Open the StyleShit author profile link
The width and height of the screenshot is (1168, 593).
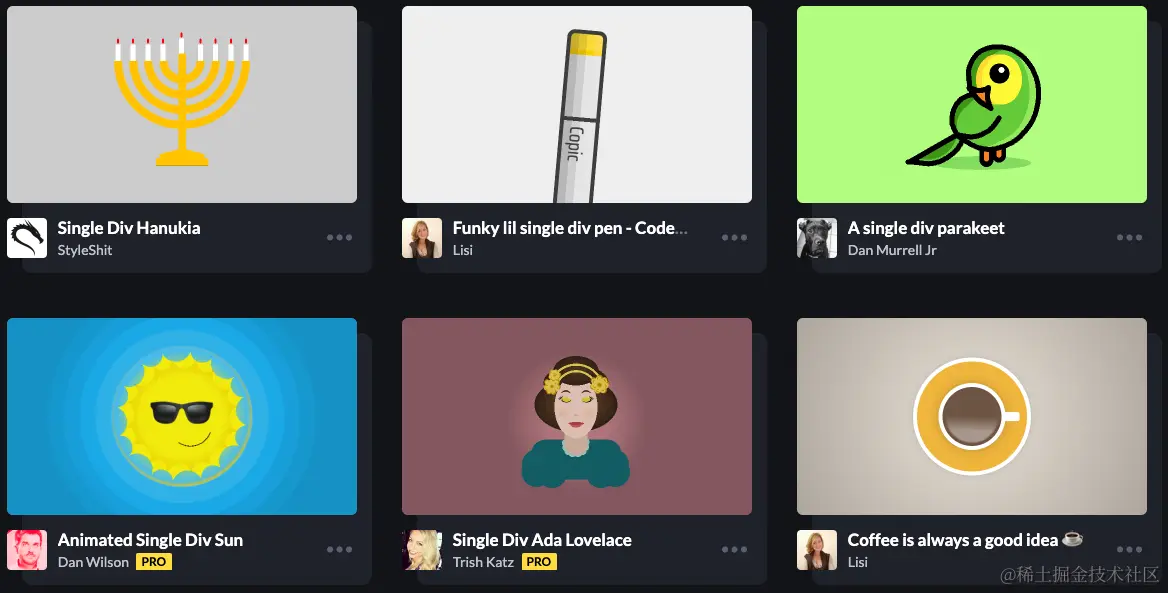click(x=85, y=250)
